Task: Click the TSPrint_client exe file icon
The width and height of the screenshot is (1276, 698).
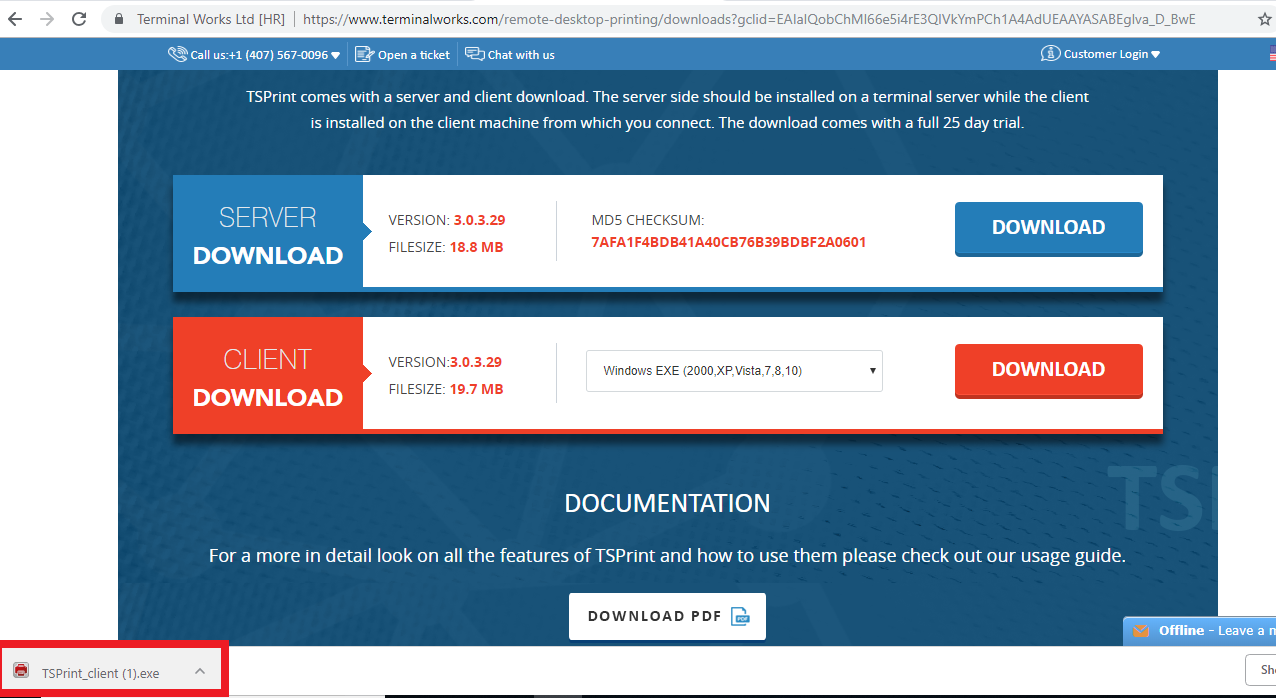Action: [21, 672]
